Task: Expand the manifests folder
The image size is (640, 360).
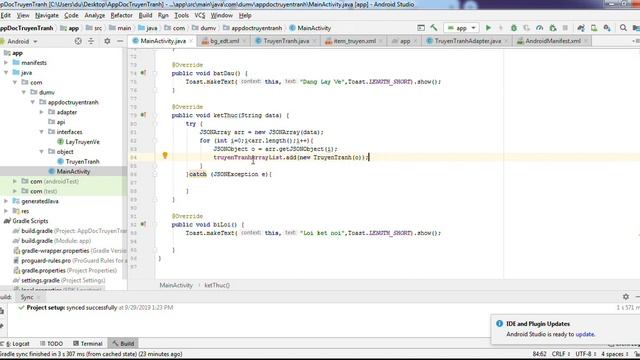Action: click(x=6, y=63)
